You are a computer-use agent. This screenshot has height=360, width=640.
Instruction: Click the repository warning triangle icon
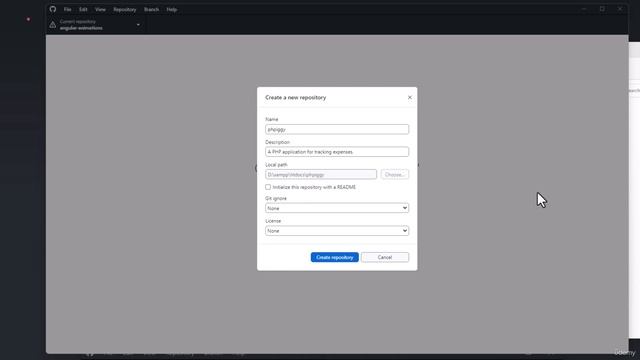point(53,25)
